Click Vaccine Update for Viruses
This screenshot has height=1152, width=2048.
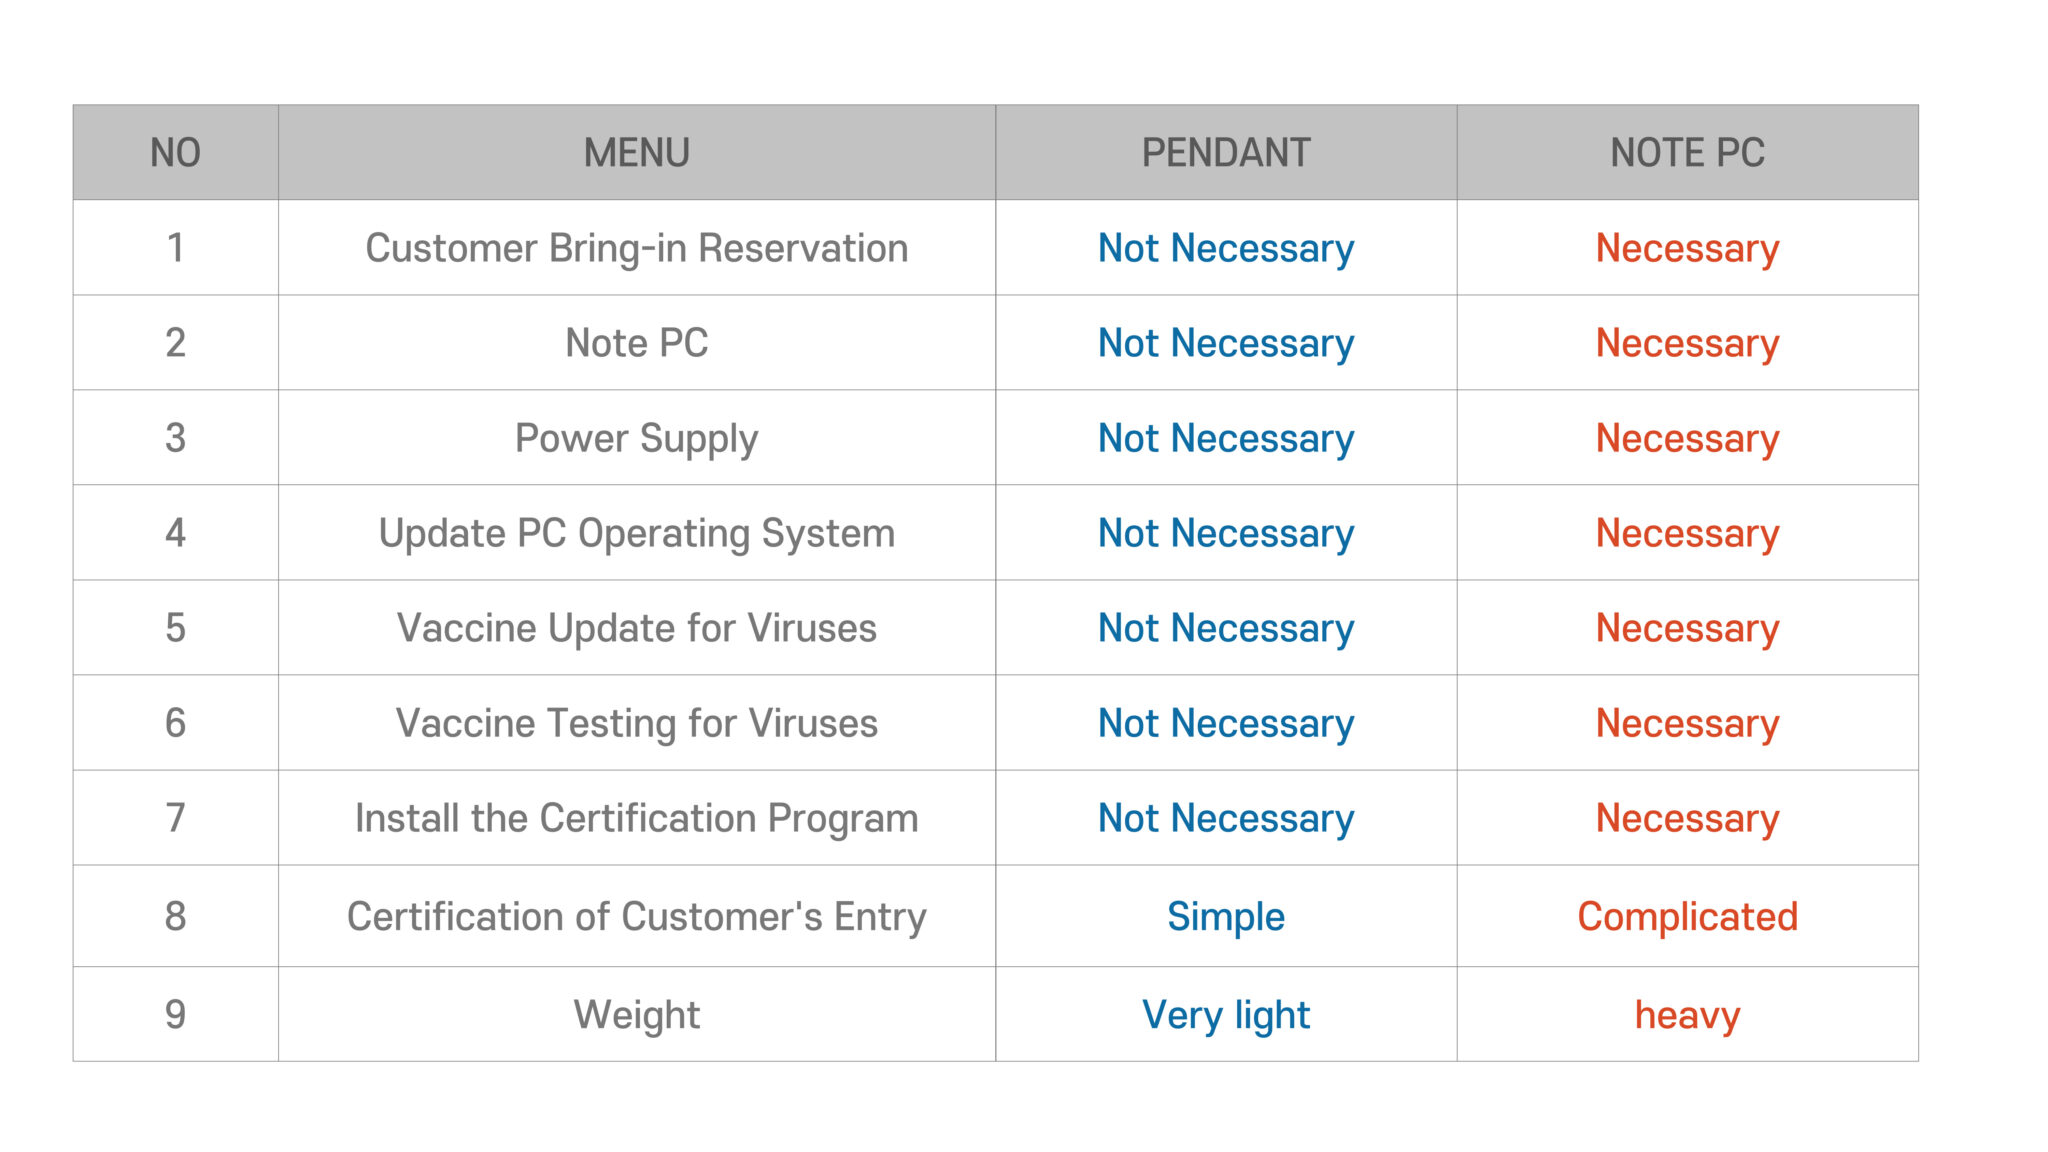pyautogui.click(x=637, y=628)
